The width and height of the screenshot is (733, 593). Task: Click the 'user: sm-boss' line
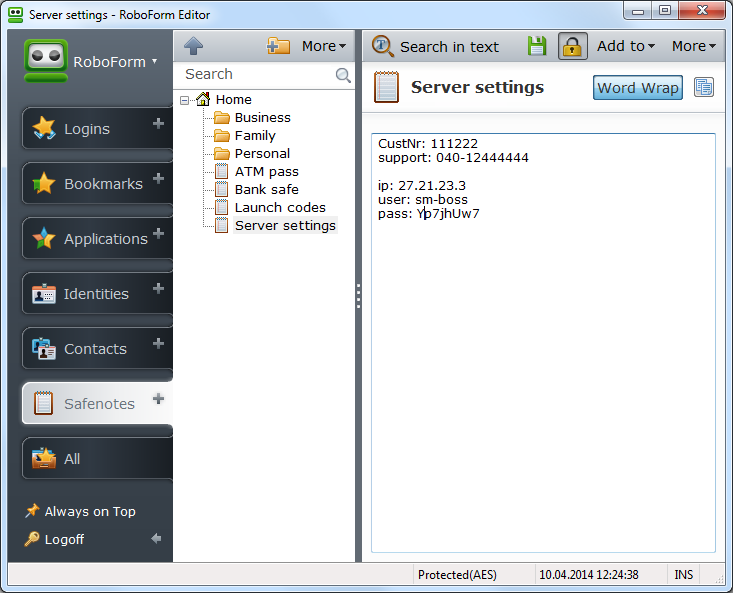pyautogui.click(x=423, y=200)
